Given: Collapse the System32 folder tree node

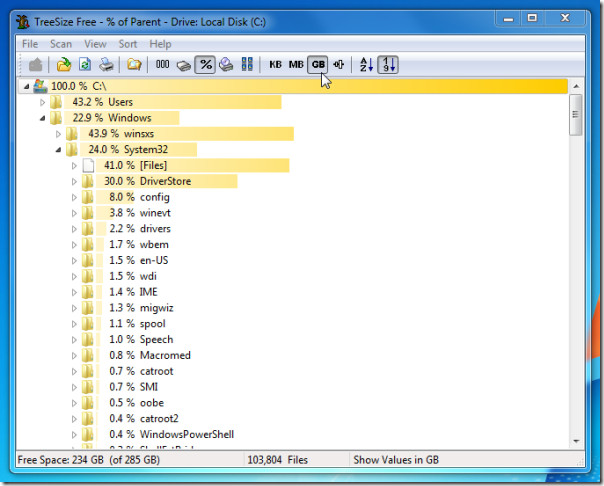Looking at the screenshot, I should [x=58, y=150].
